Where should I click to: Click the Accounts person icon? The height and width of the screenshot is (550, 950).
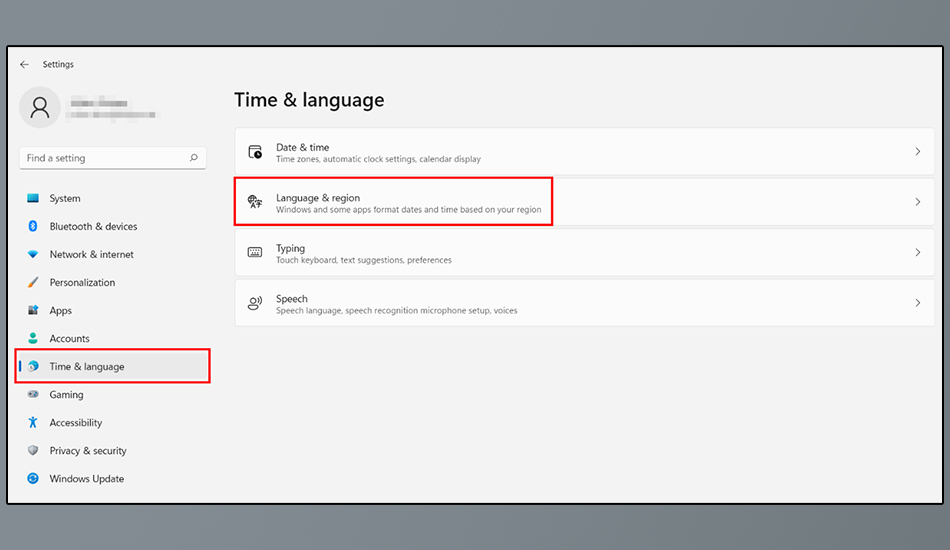tap(33, 338)
